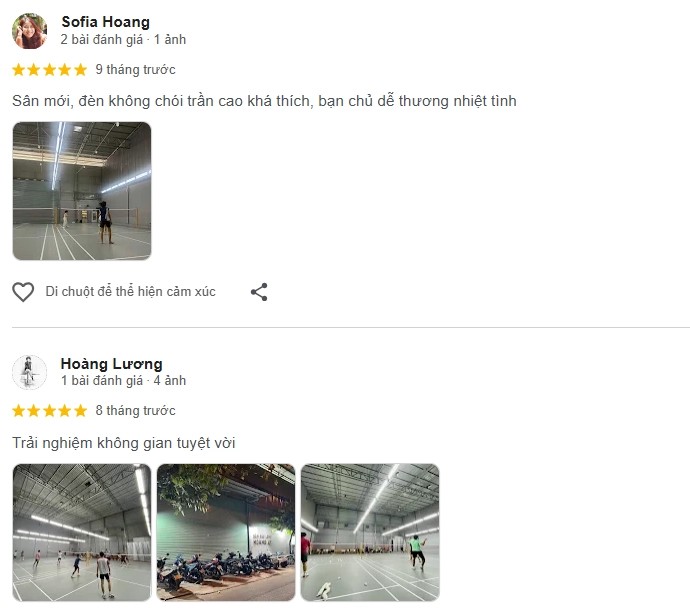This screenshot has width=690, height=613.
Task: Open Sofia Hoang's reviewer name link
Action: [x=105, y=22]
